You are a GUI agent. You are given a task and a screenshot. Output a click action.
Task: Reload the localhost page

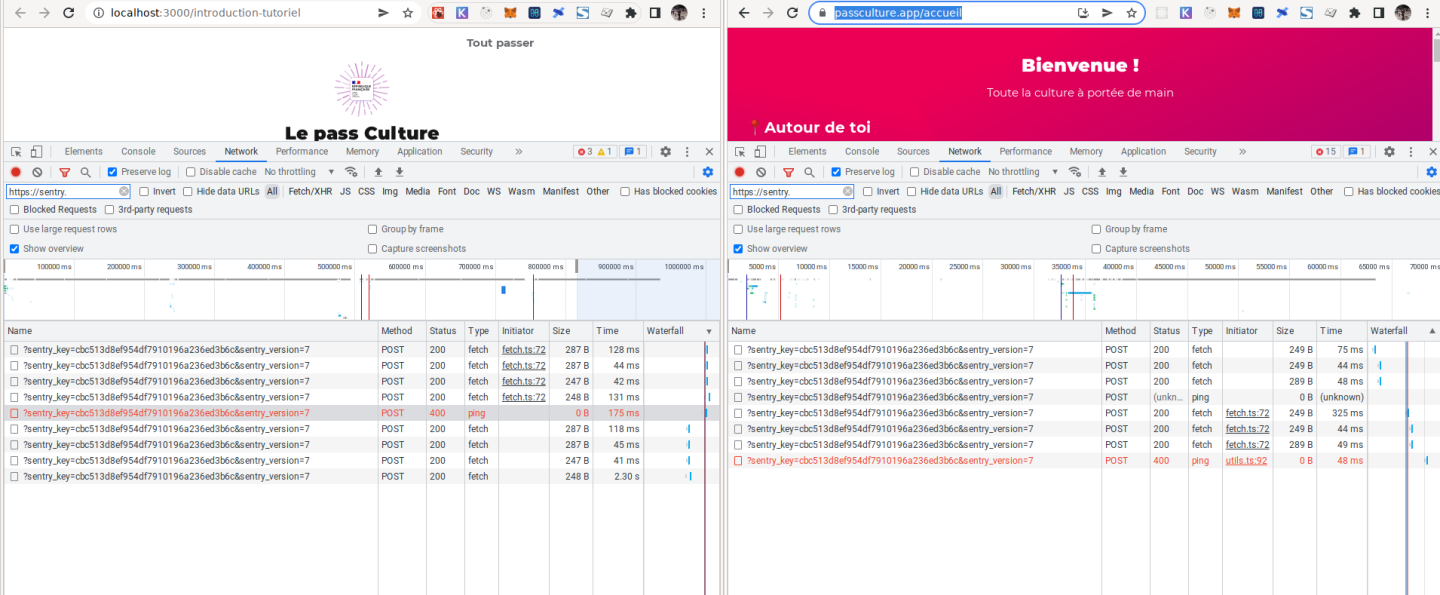[x=68, y=13]
